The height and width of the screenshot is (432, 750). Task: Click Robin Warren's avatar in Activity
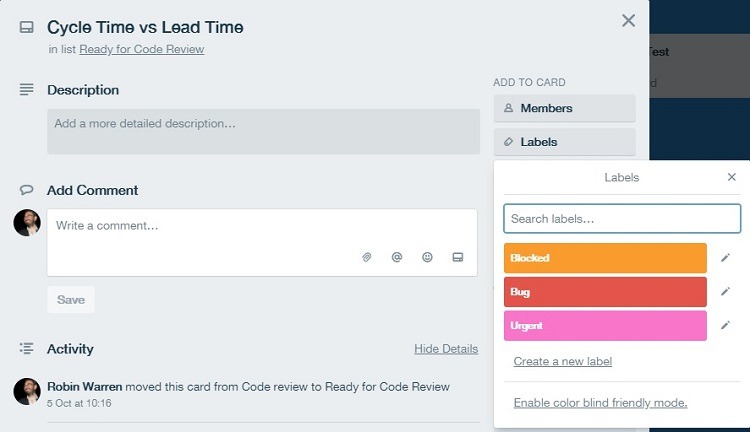[27, 391]
